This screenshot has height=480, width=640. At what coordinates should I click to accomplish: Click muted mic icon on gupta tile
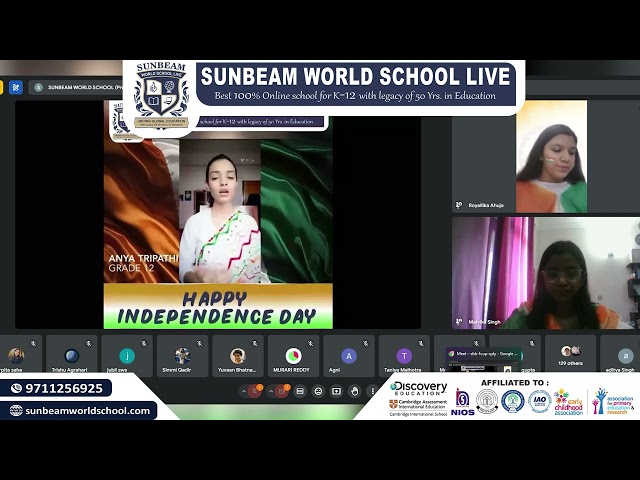point(532,344)
